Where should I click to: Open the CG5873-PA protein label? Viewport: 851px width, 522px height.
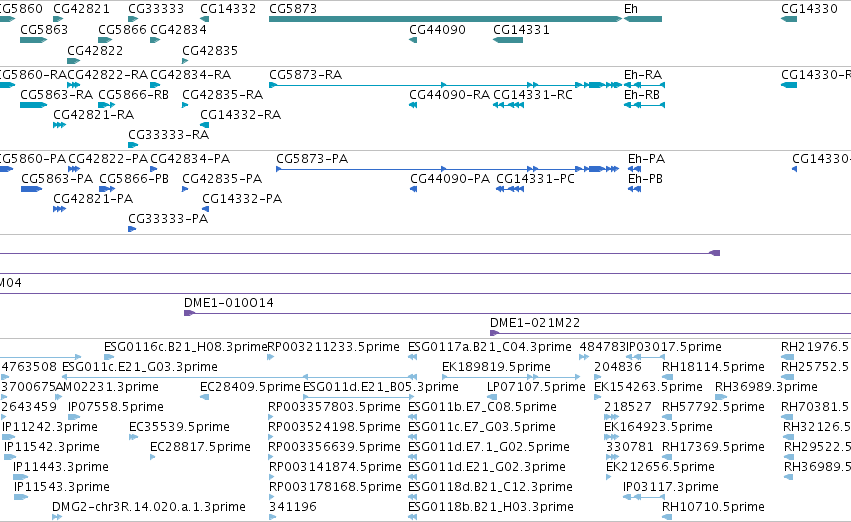pos(312,158)
